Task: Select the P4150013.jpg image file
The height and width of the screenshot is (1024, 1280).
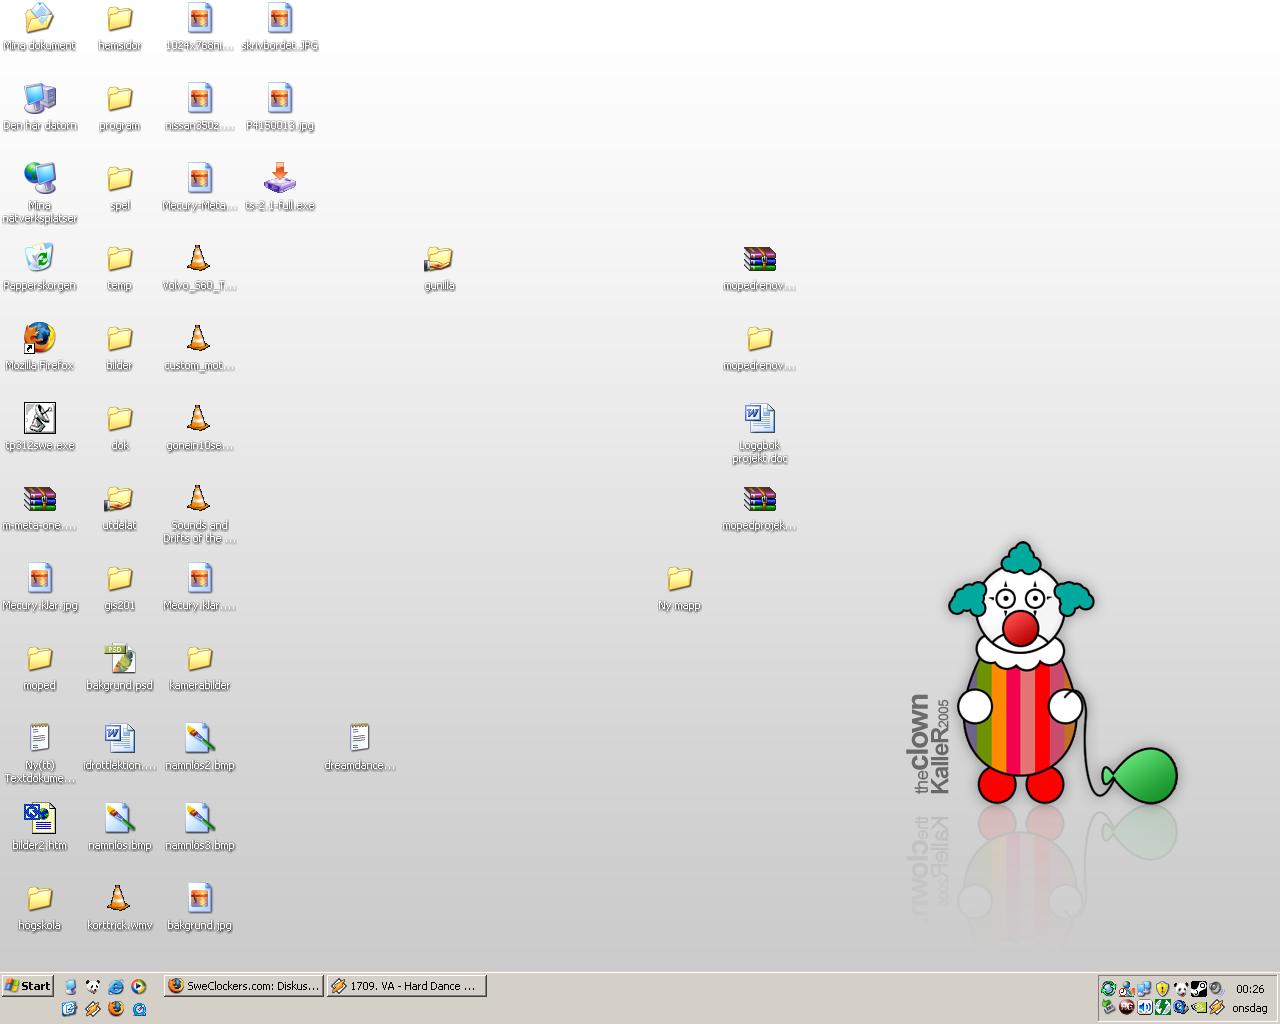Action: [x=279, y=106]
